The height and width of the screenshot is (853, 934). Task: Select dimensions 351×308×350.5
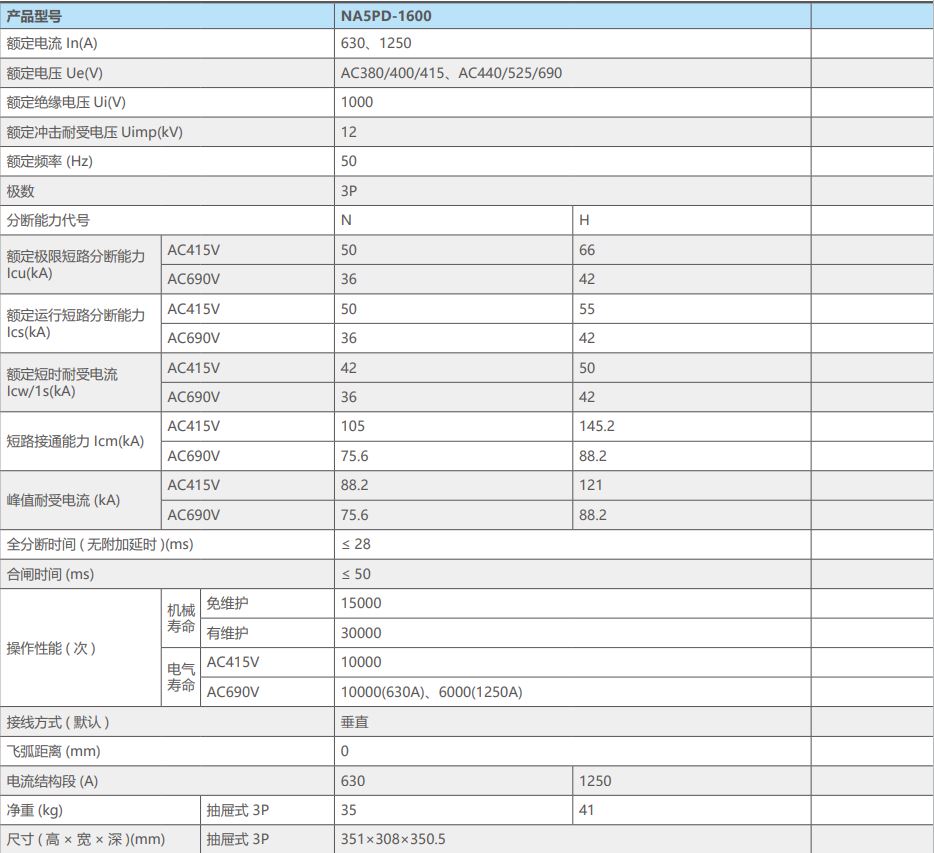393,840
